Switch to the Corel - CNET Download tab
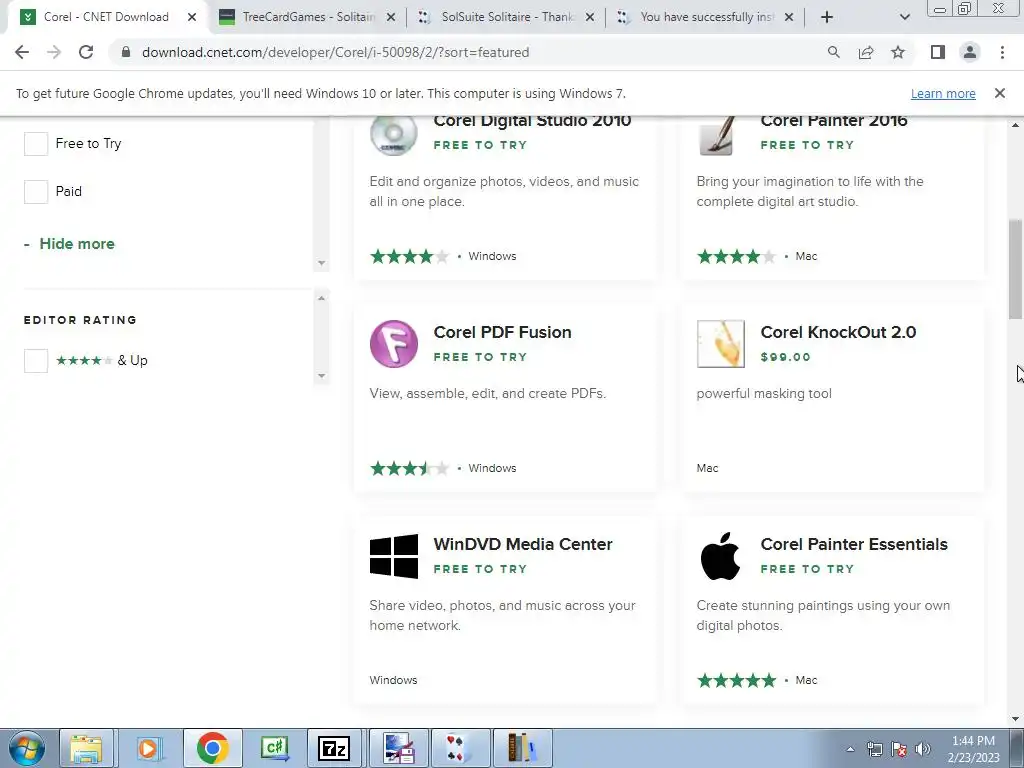This screenshot has width=1024, height=768. click(x=106, y=17)
